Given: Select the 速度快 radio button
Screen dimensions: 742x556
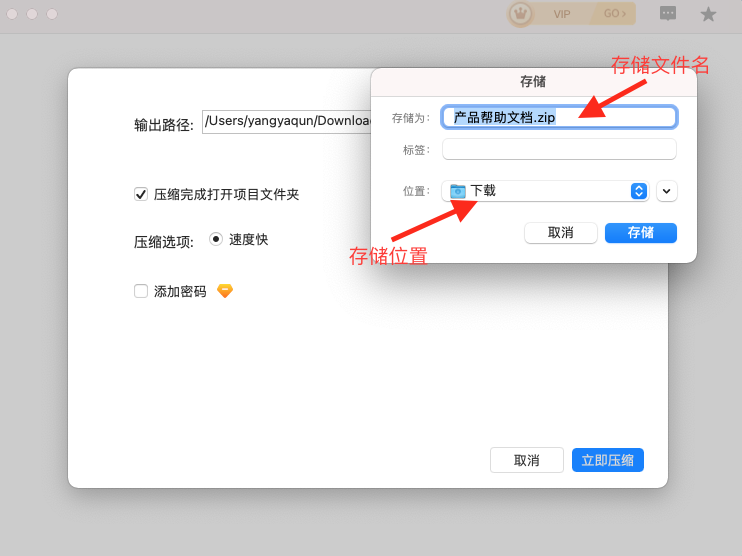Looking at the screenshot, I should 216,239.
